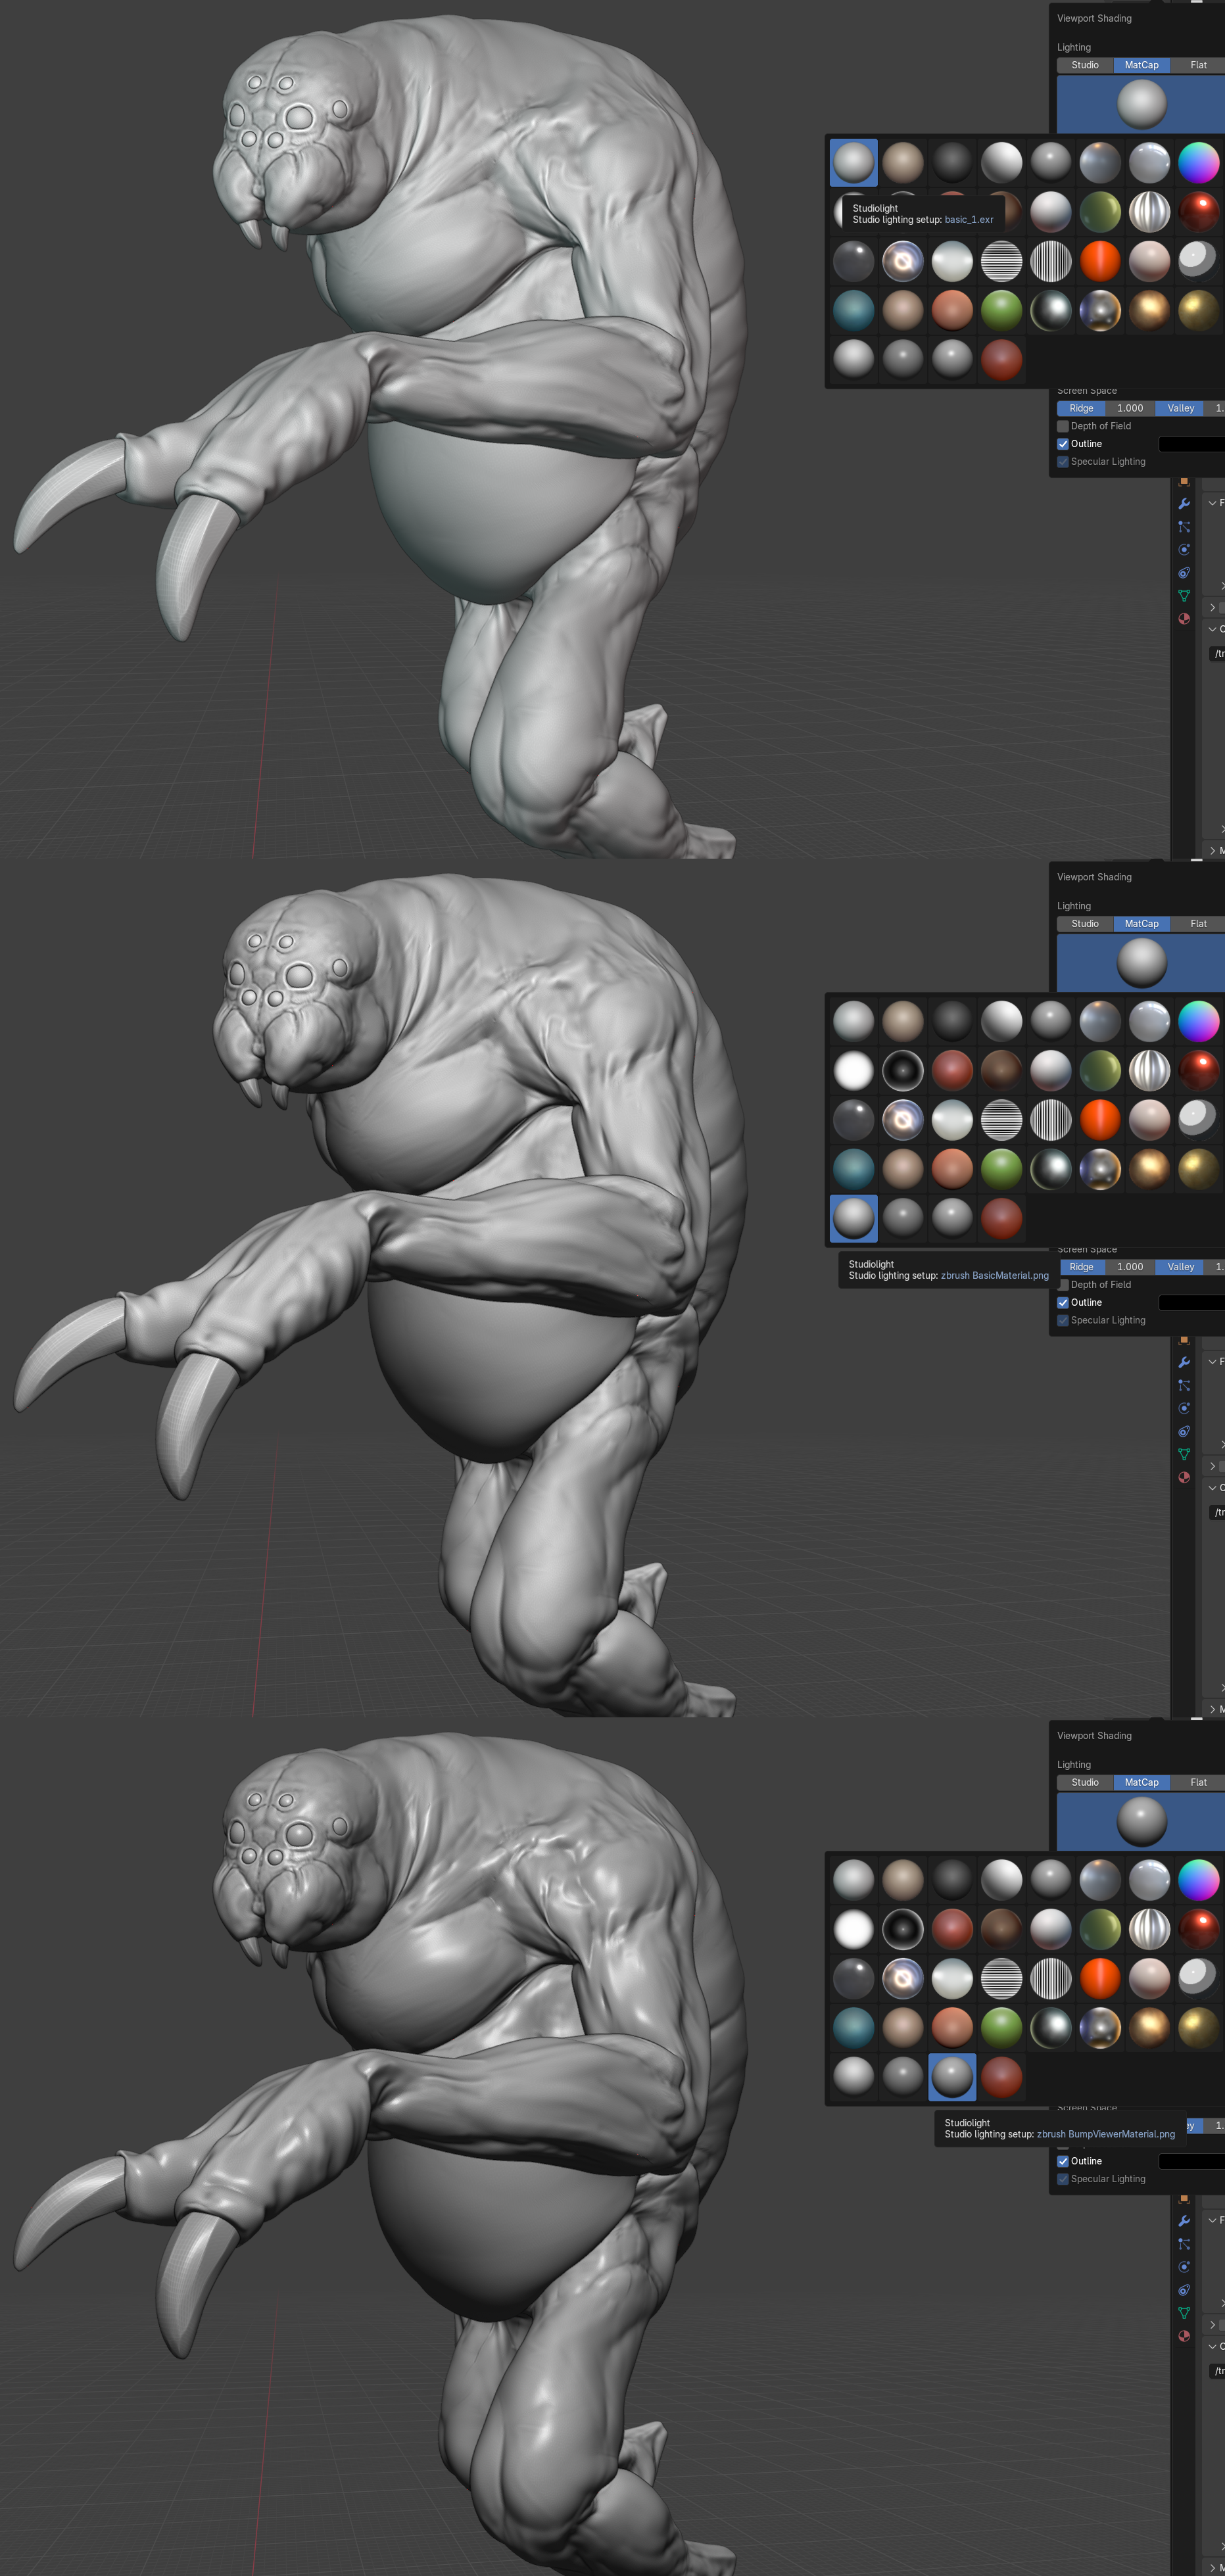This screenshot has width=1225, height=2576.
Task: Collapse the 'C' properties panel in top screenshot
Action: tap(1213, 629)
